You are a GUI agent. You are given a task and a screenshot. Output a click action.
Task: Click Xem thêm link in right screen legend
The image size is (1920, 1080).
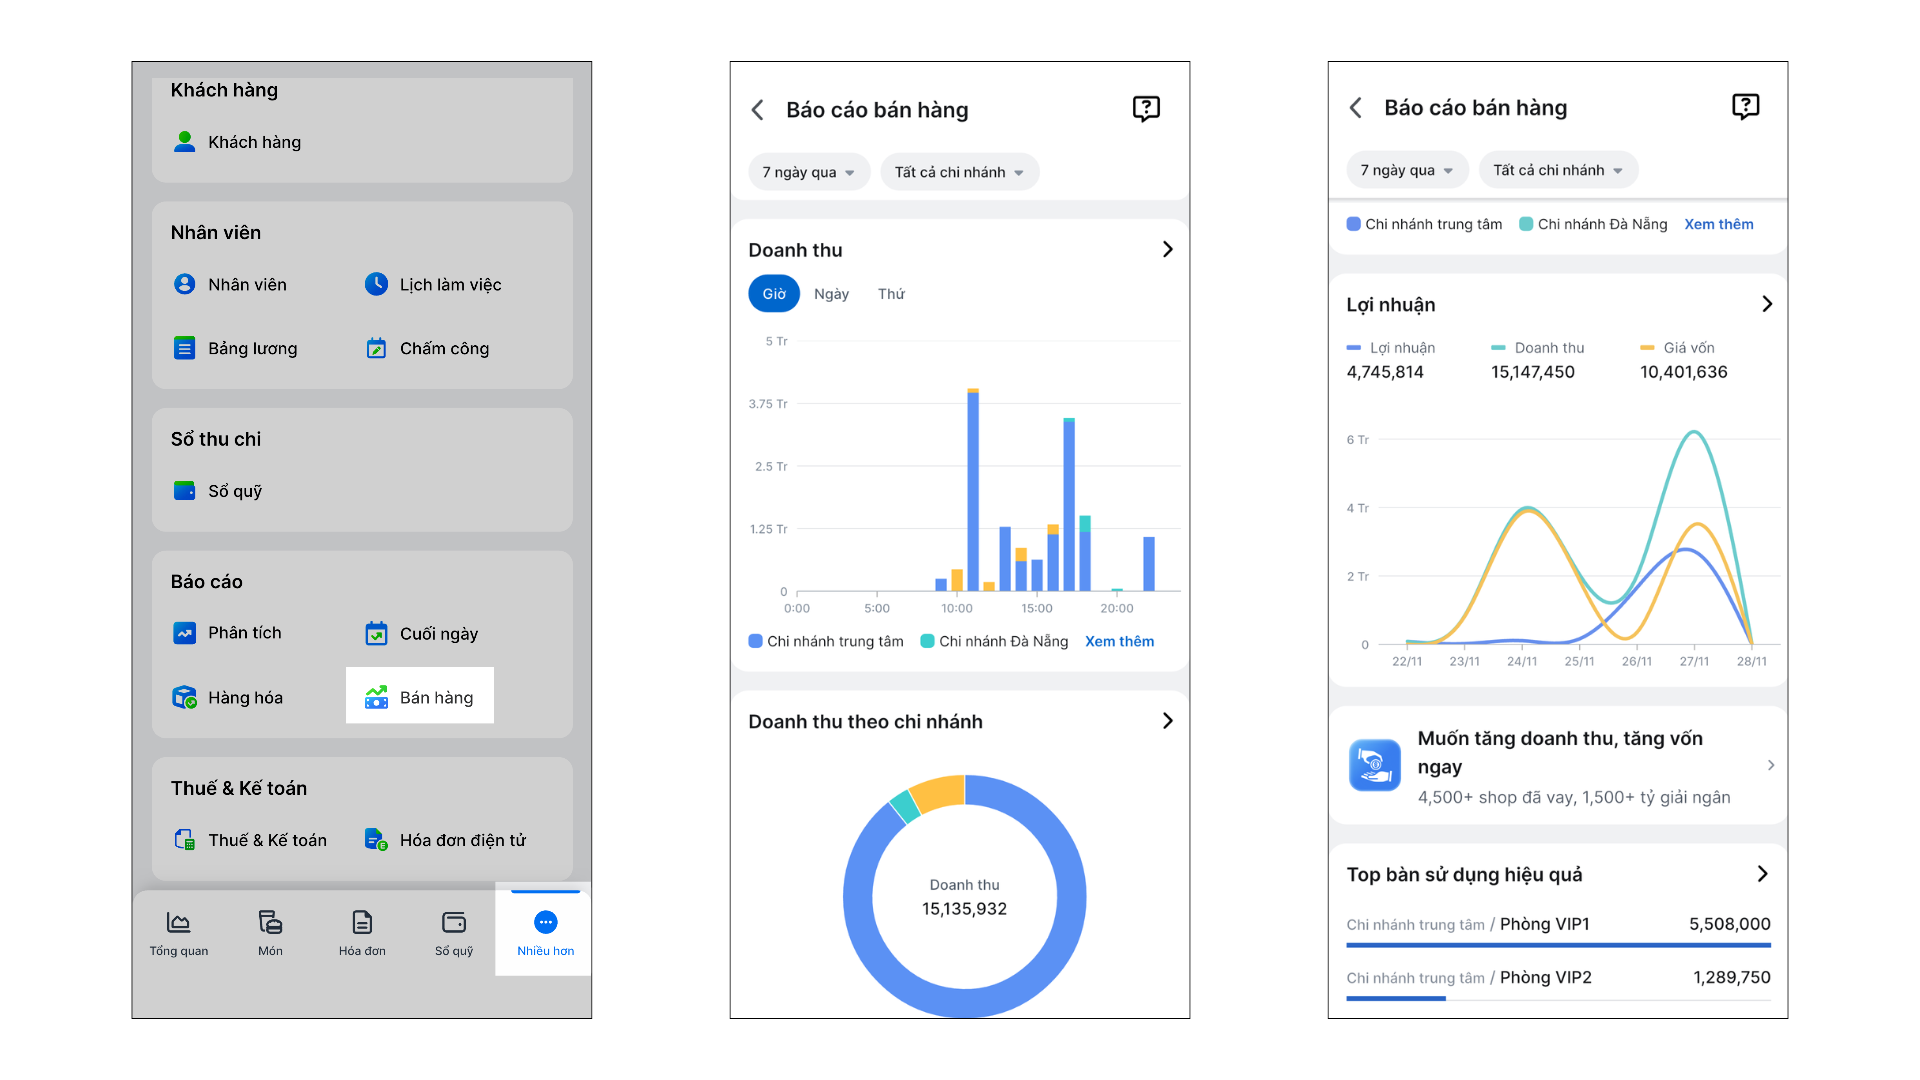(x=1718, y=224)
